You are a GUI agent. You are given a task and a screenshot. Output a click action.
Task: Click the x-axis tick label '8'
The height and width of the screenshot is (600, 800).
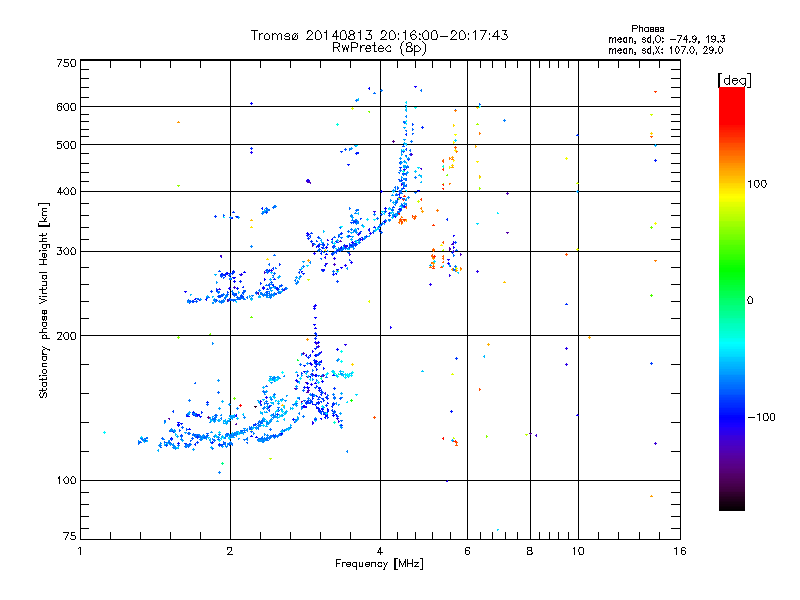pyautogui.click(x=530, y=551)
